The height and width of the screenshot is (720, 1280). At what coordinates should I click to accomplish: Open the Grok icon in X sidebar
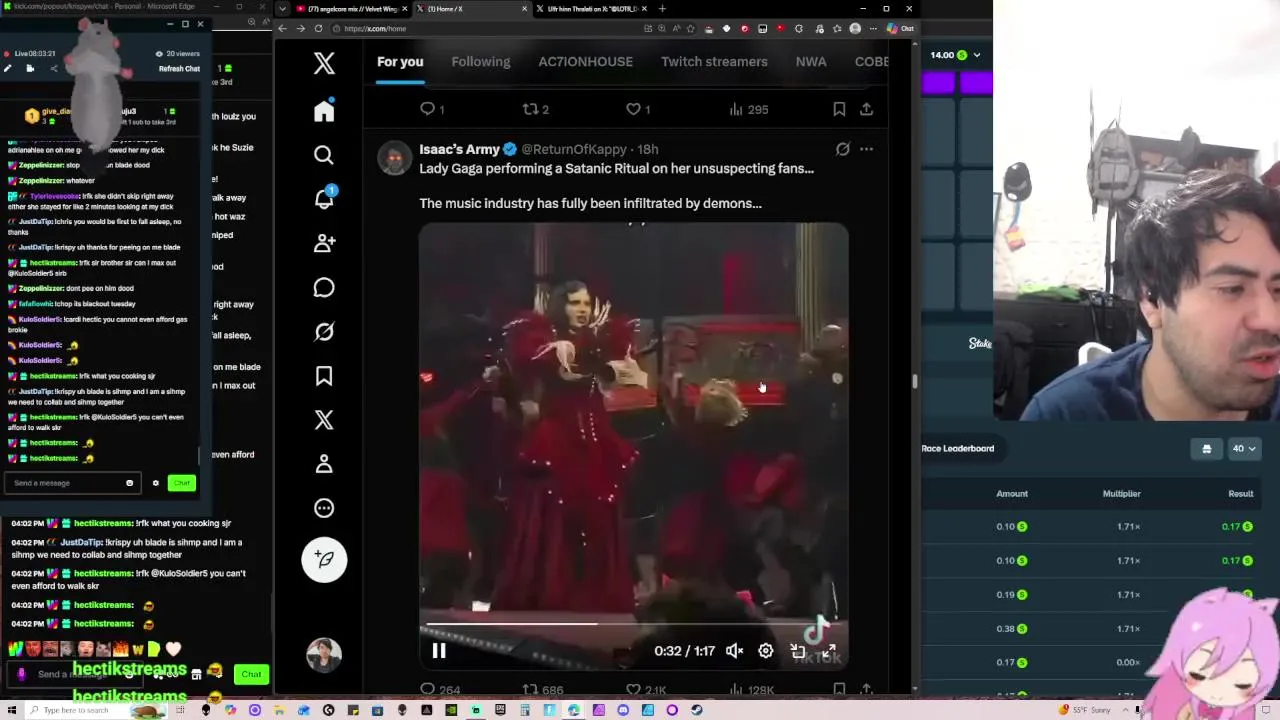(x=324, y=332)
